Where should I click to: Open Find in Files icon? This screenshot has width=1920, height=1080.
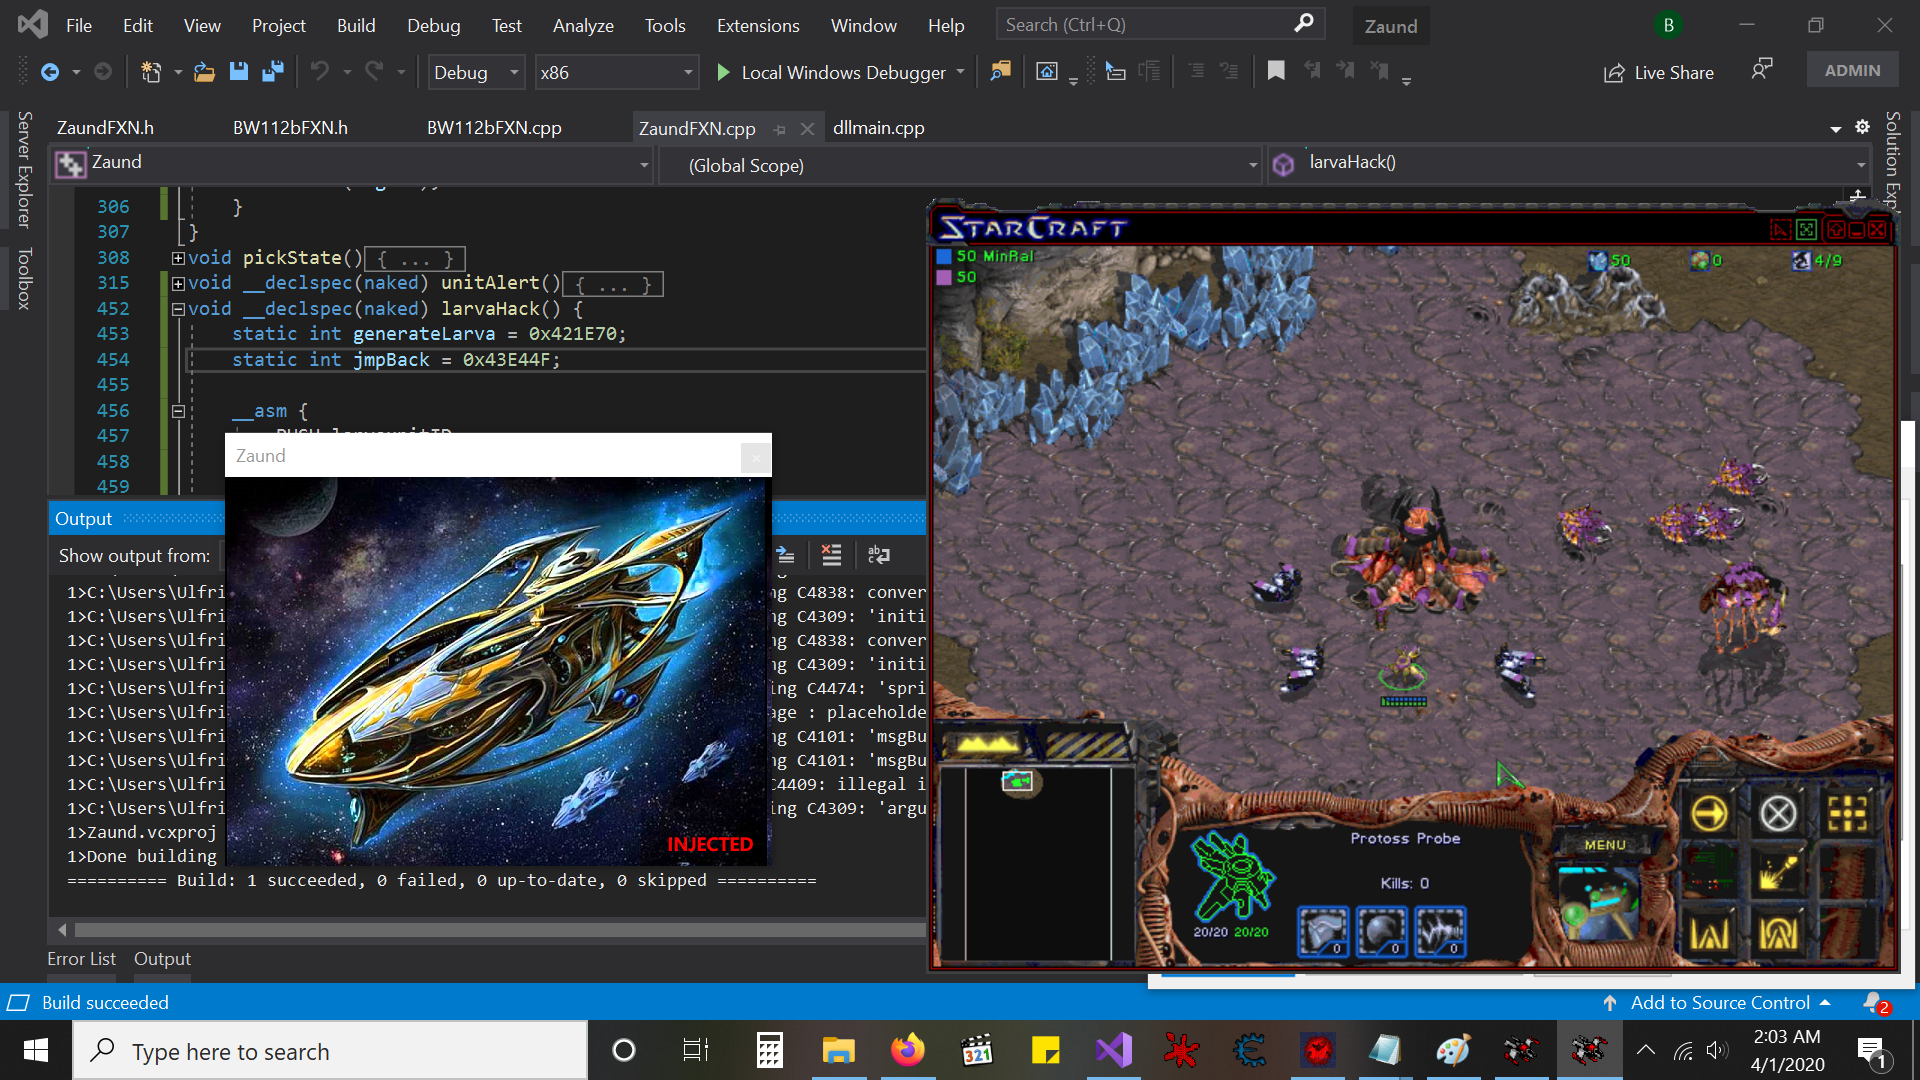pos(1000,72)
